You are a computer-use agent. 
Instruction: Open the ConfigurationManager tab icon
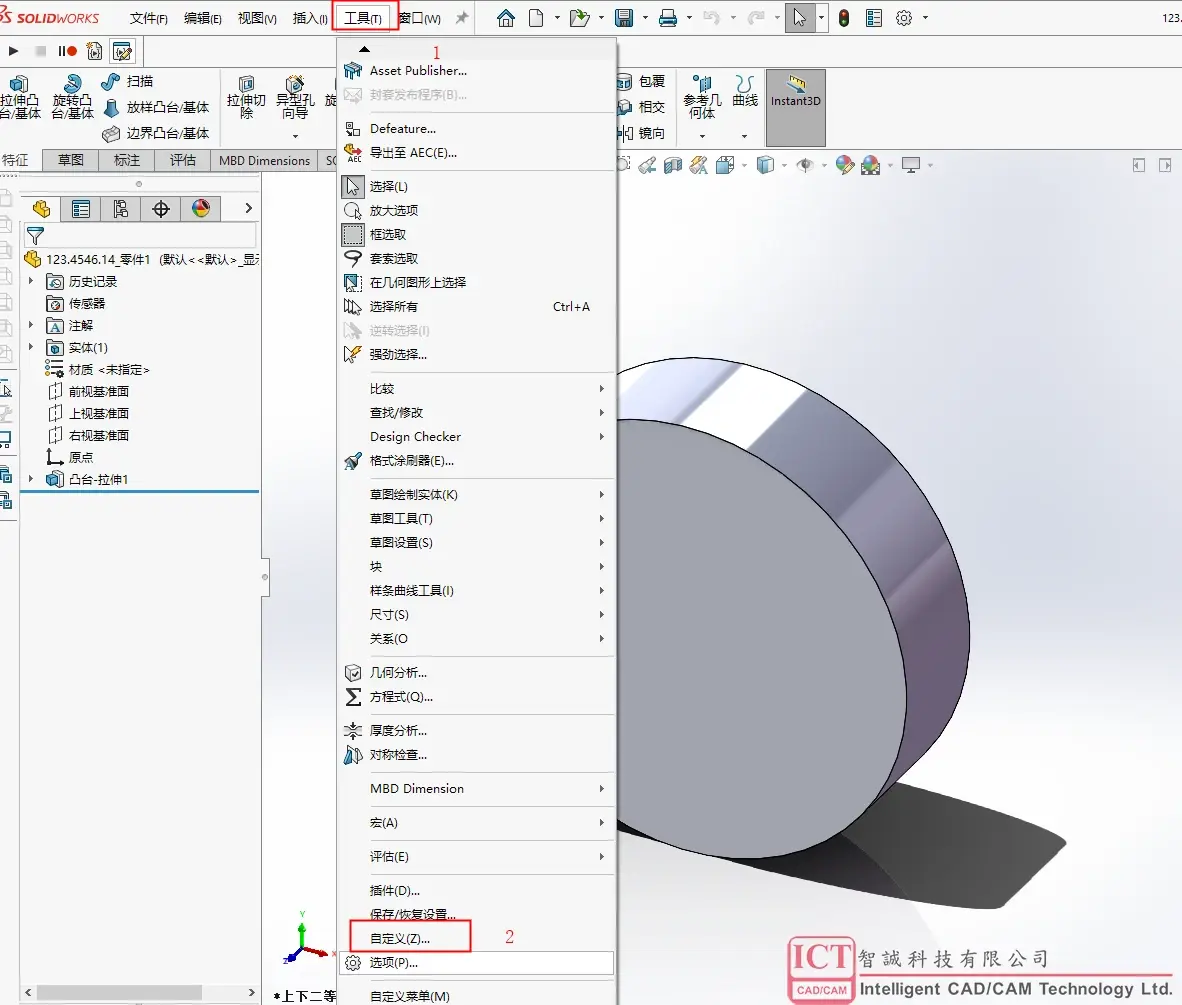pos(121,209)
